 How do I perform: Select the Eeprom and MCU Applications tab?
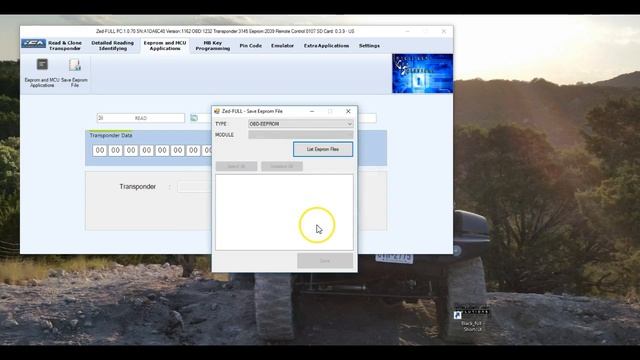pyautogui.click(x=165, y=45)
